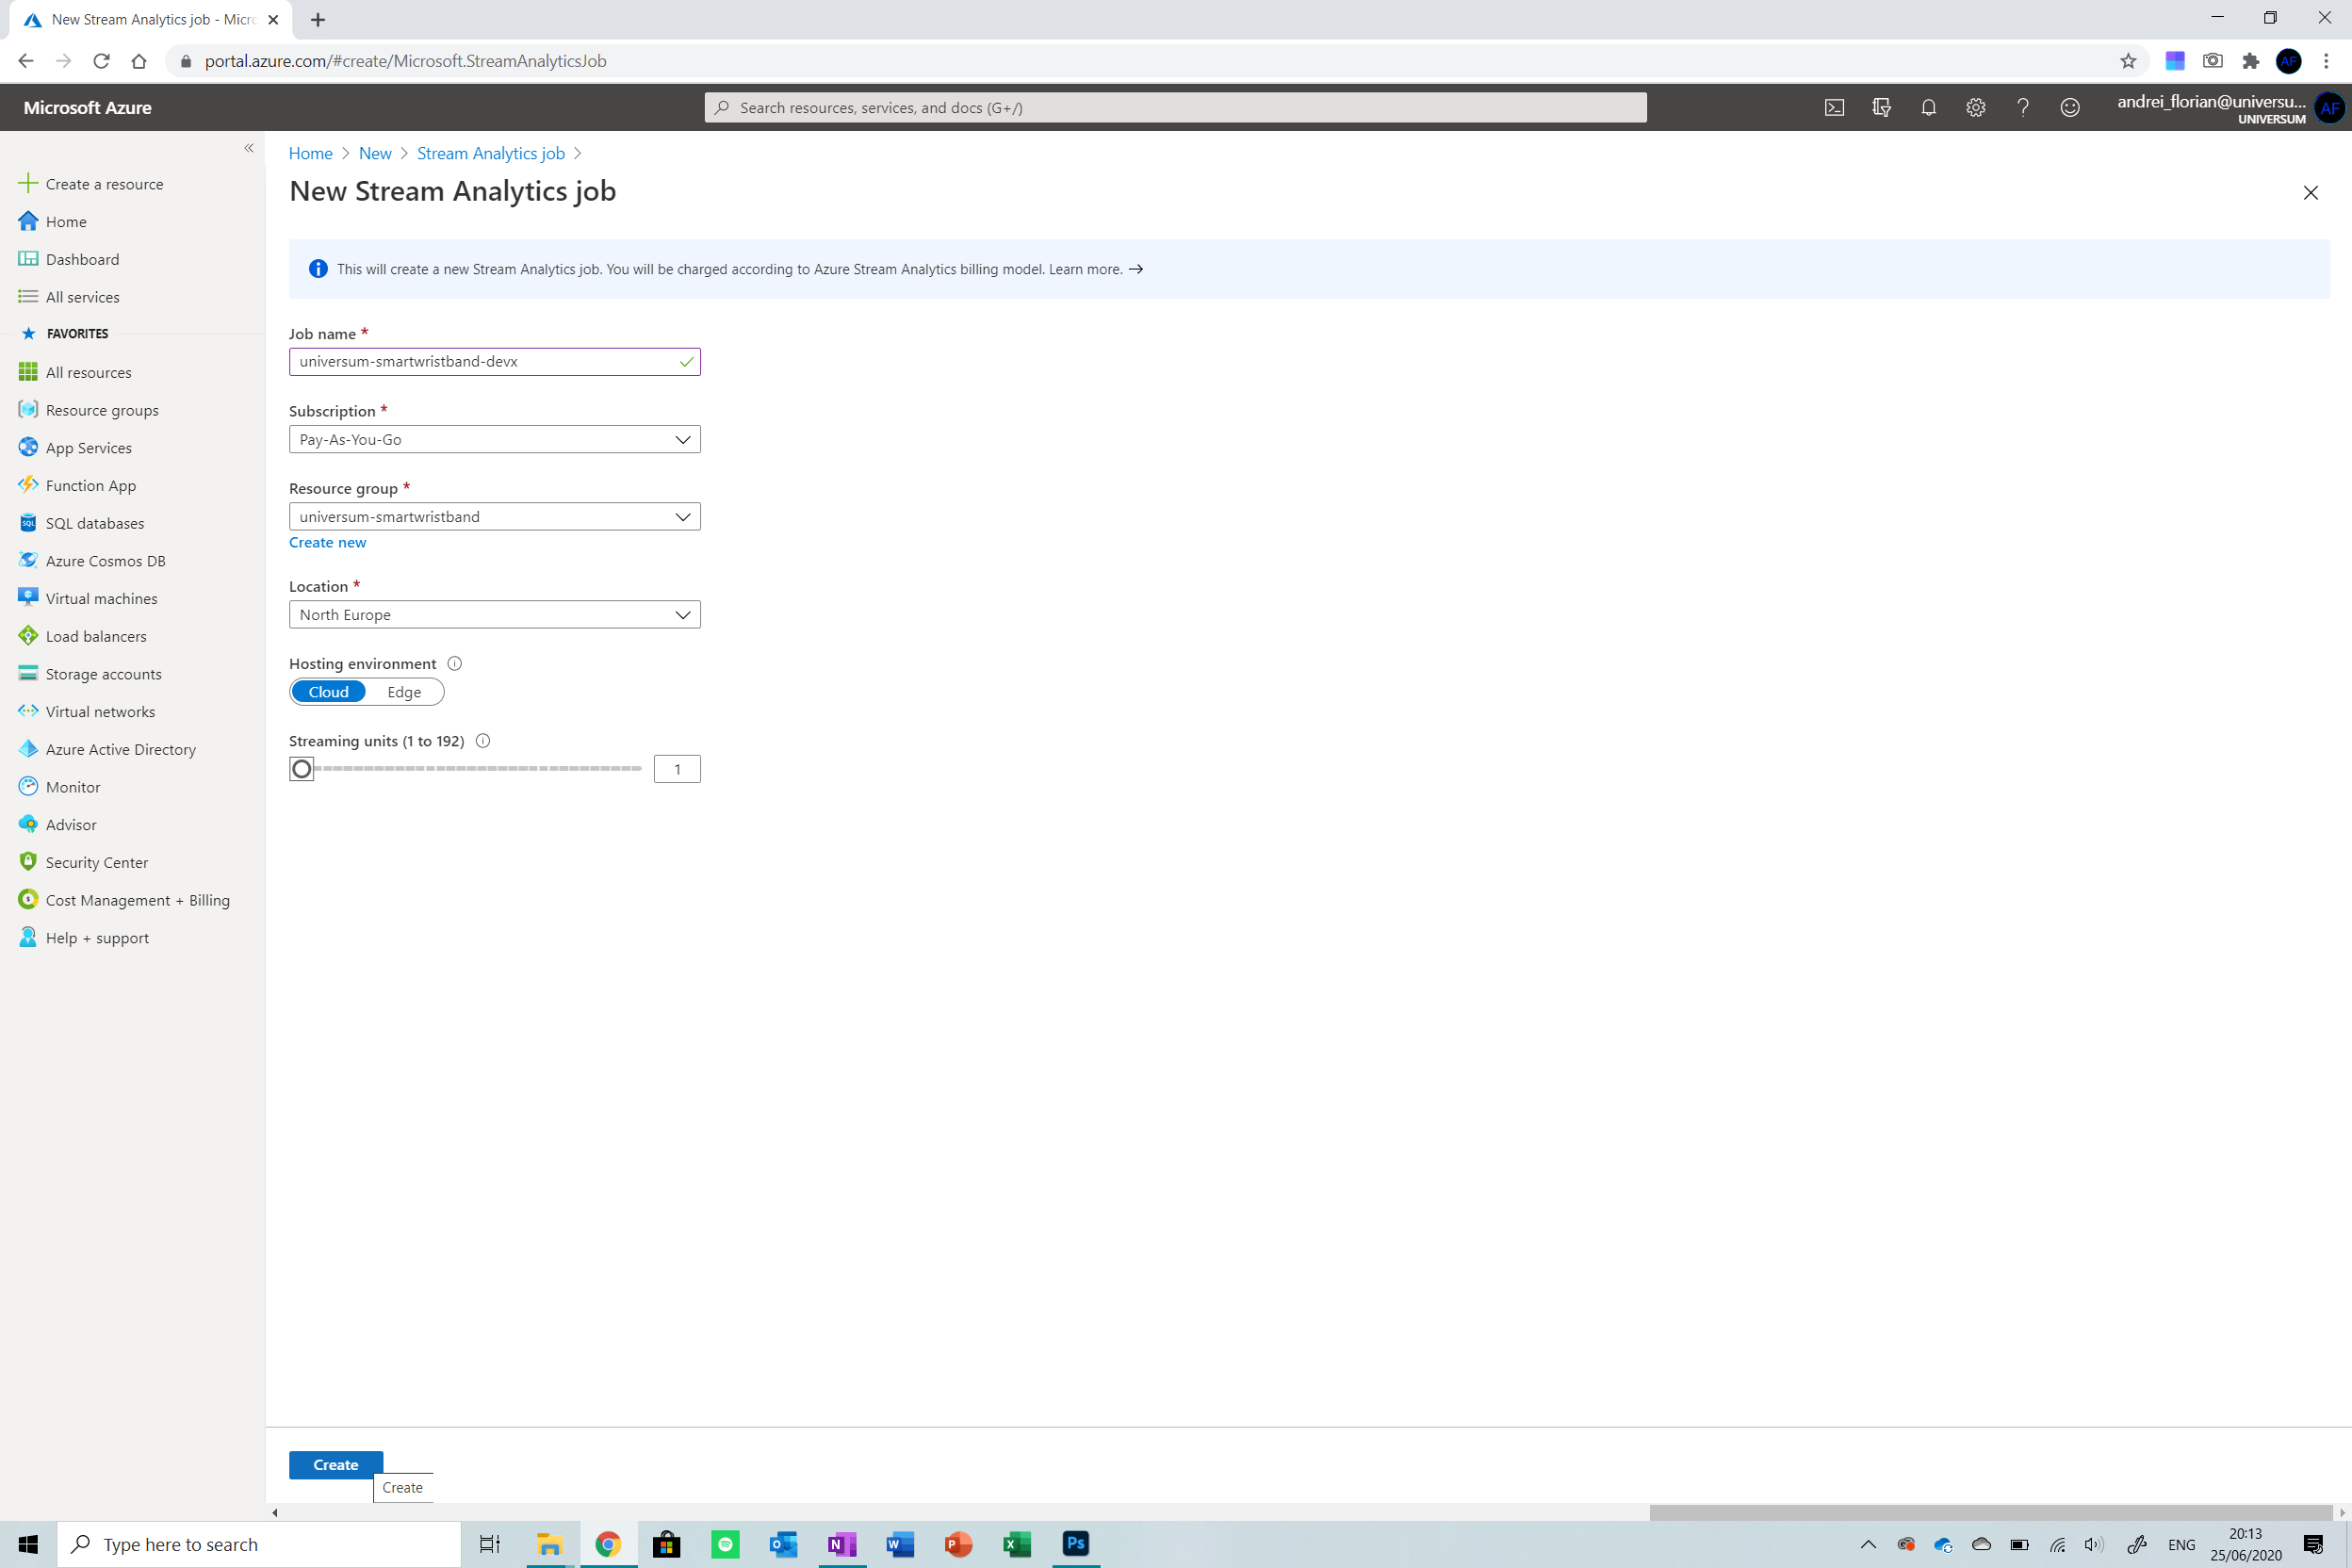Click the feedback smiley icon
Image resolution: width=2352 pixels, height=1568 pixels.
(x=2069, y=107)
